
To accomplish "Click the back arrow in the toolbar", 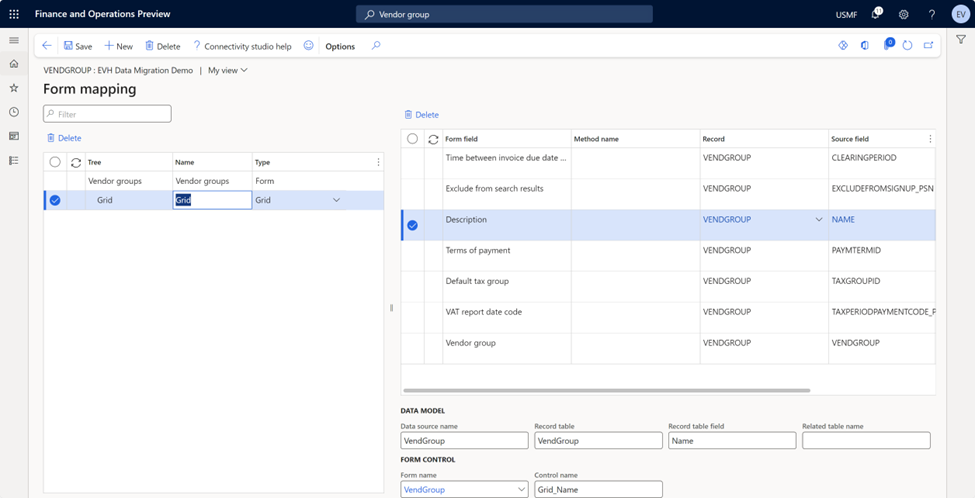I will point(47,46).
